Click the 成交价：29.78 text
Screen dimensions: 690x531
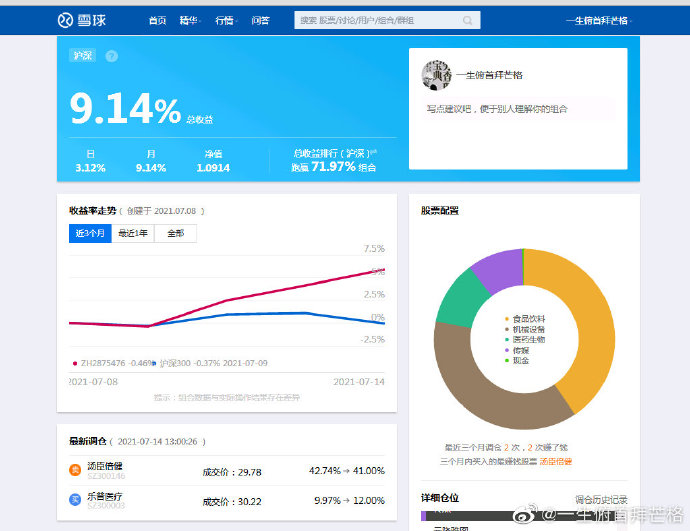(232, 472)
